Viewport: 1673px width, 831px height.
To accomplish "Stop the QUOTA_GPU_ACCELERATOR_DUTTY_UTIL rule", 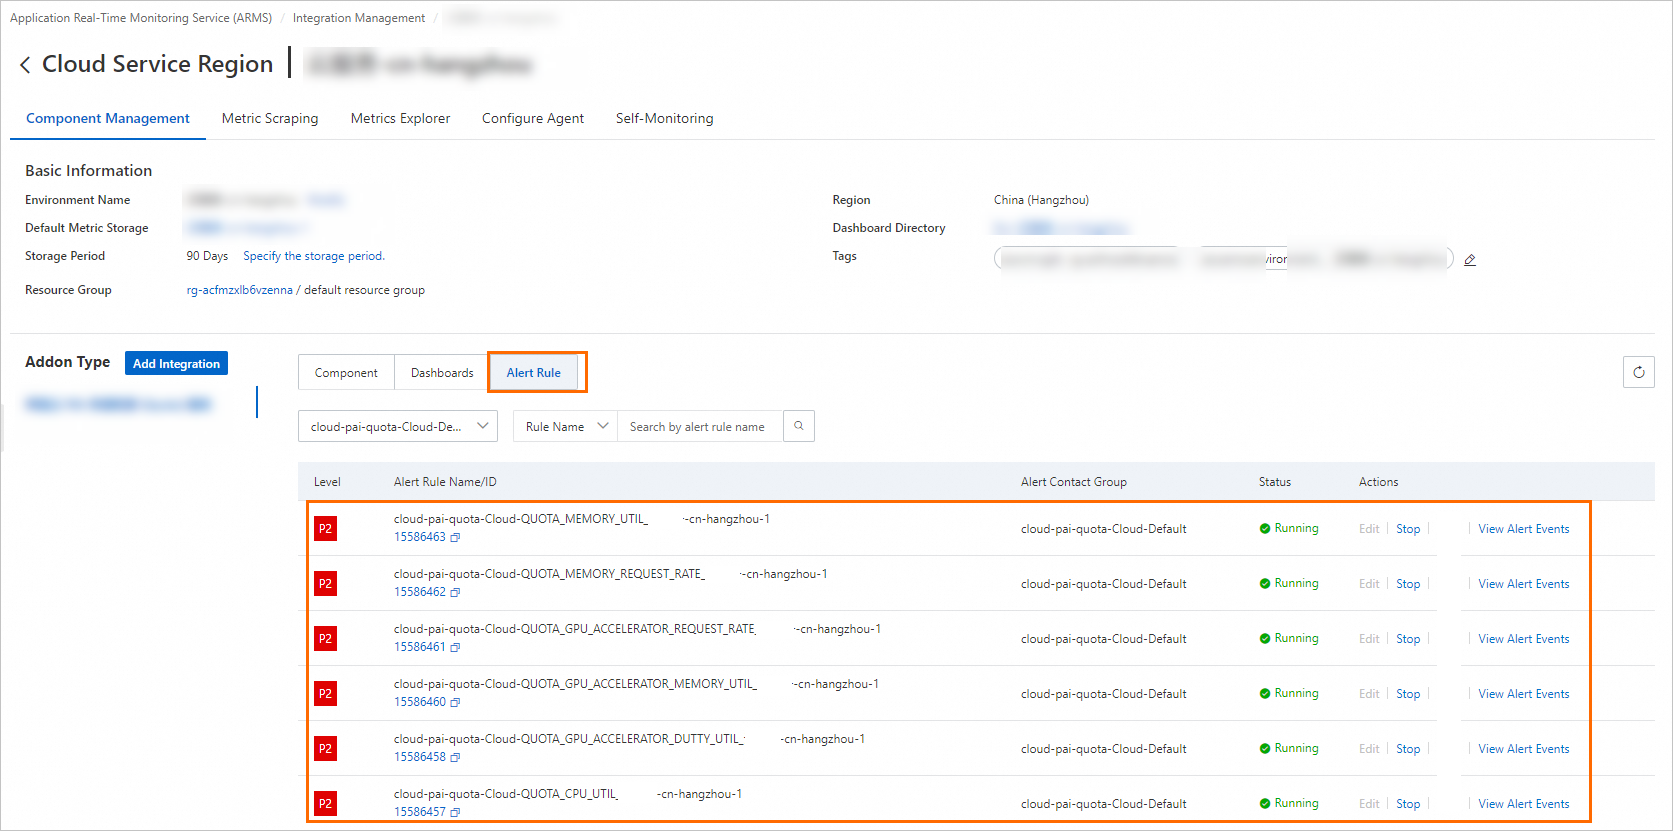I will coord(1408,749).
